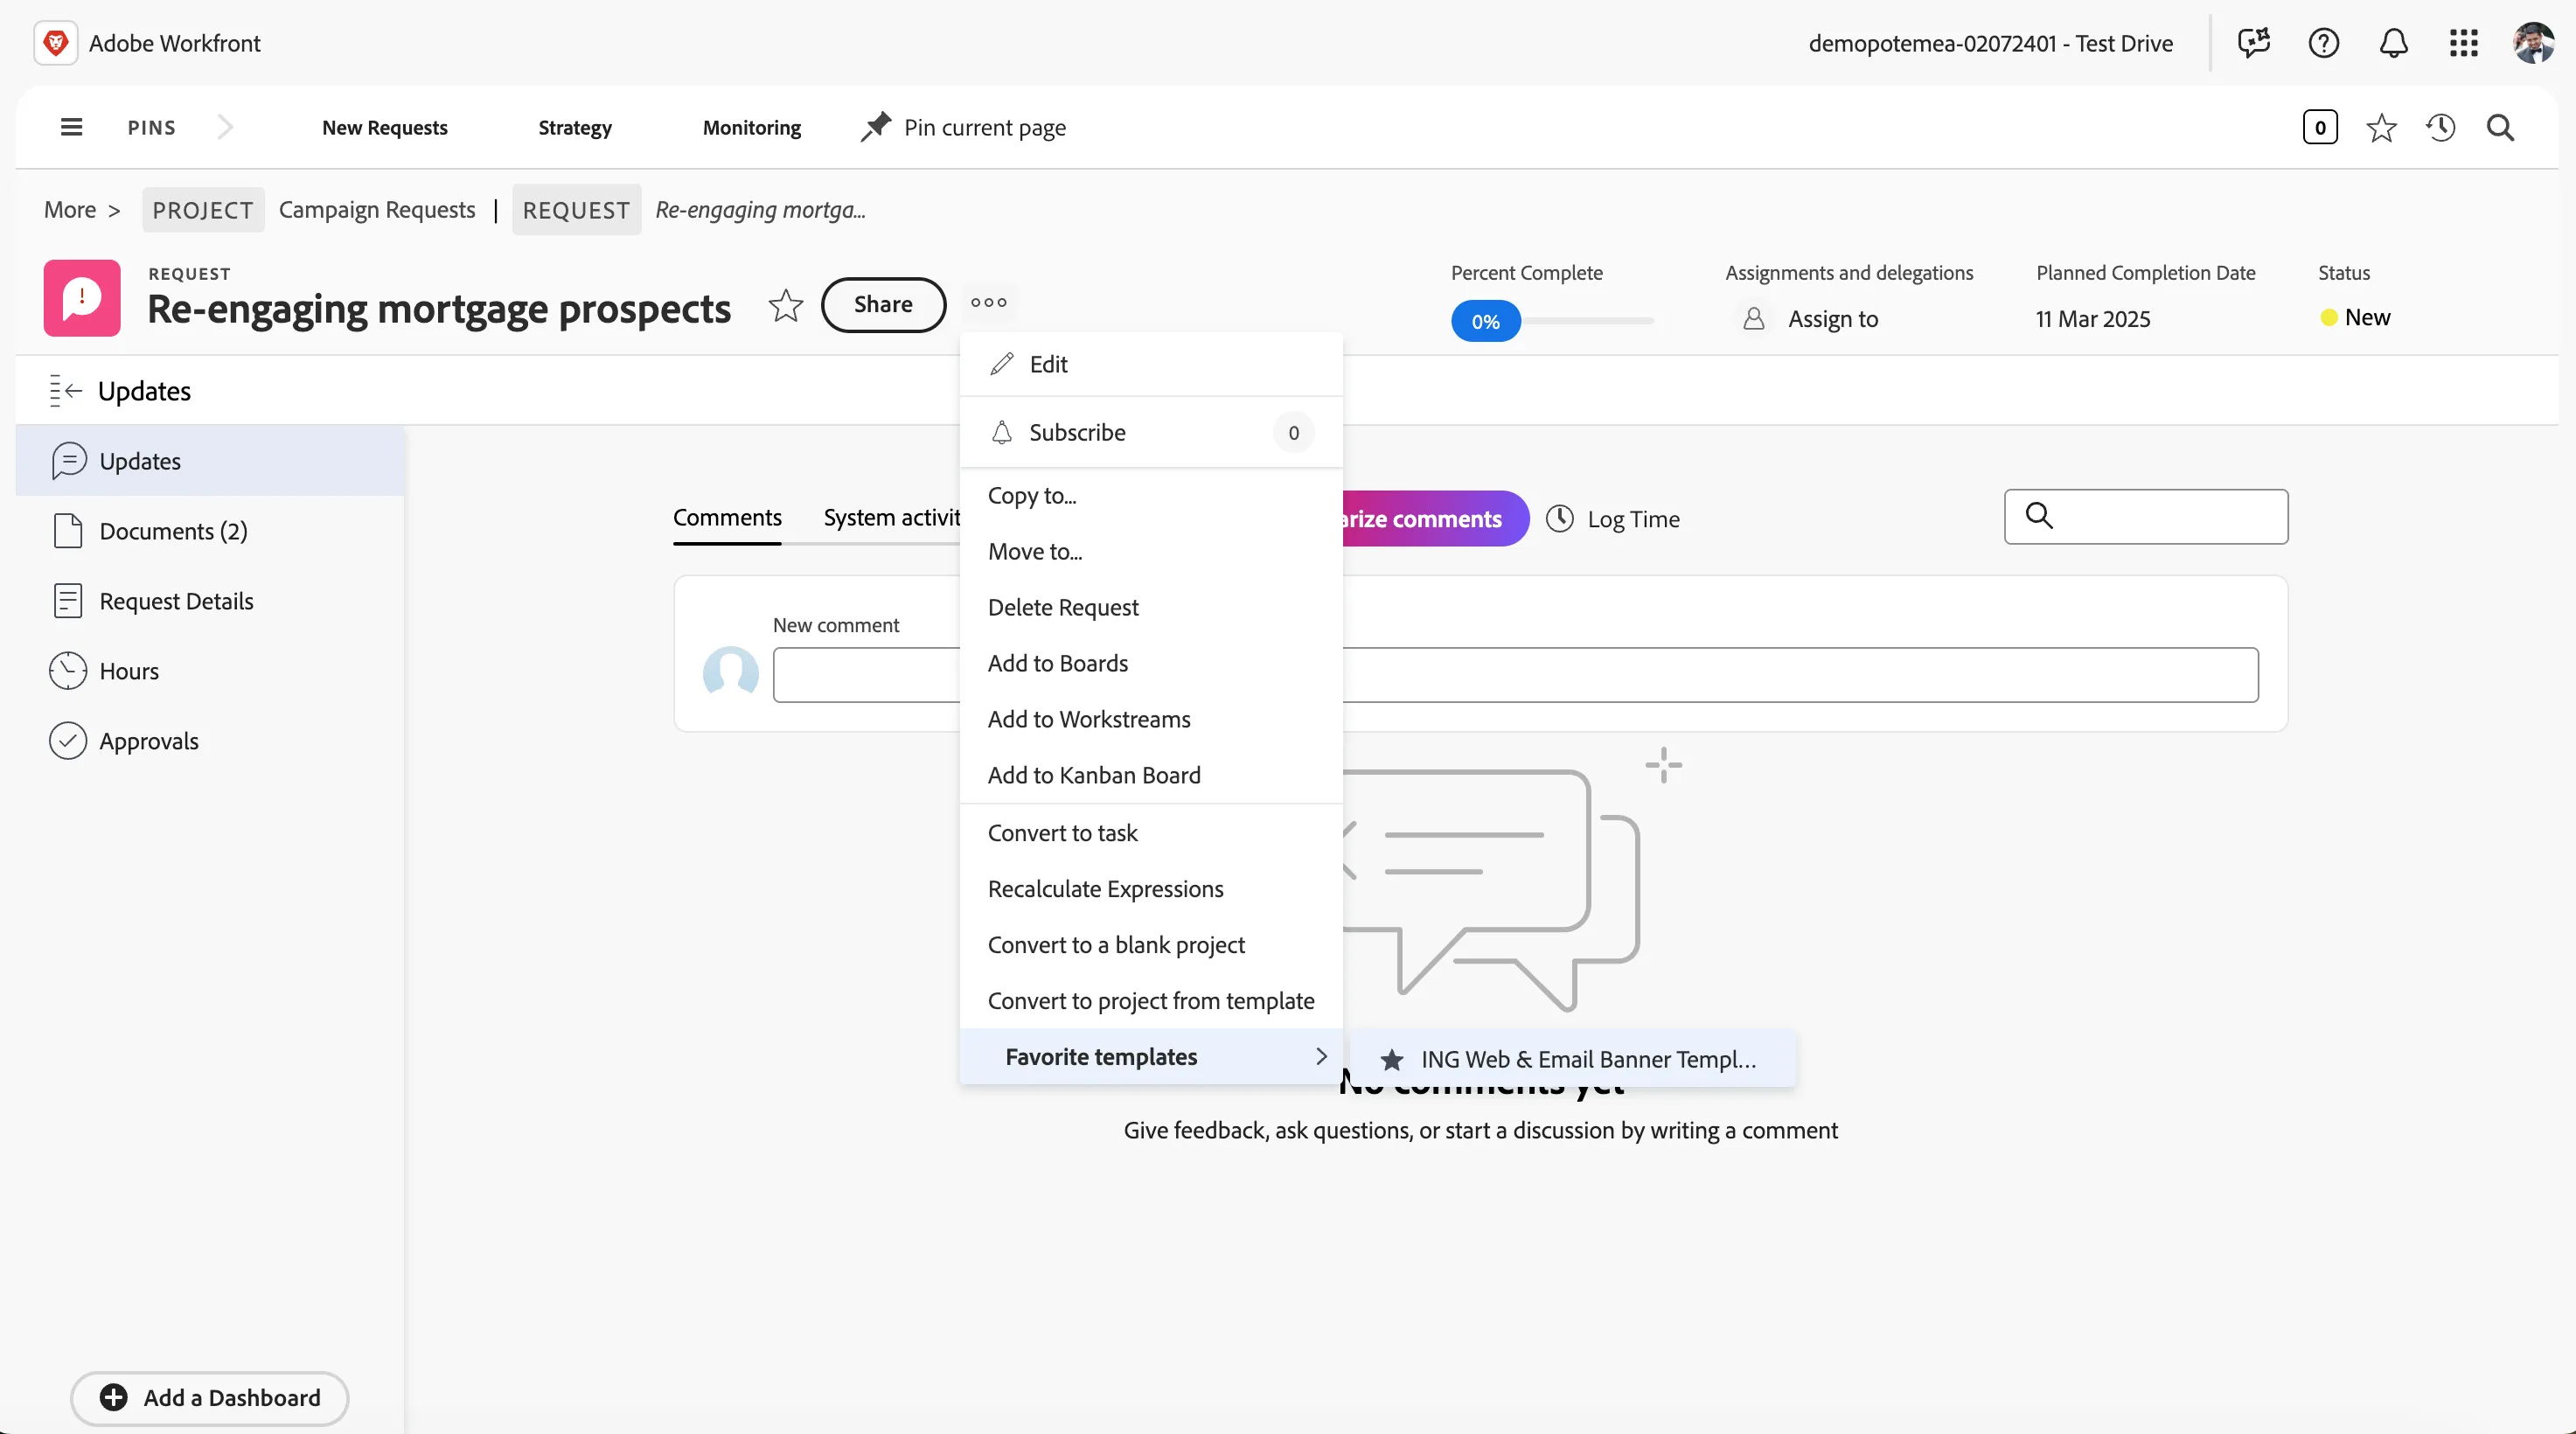Screen dimensions: 2576x1434
Task: Click the pink request type icon
Action: 82,298
